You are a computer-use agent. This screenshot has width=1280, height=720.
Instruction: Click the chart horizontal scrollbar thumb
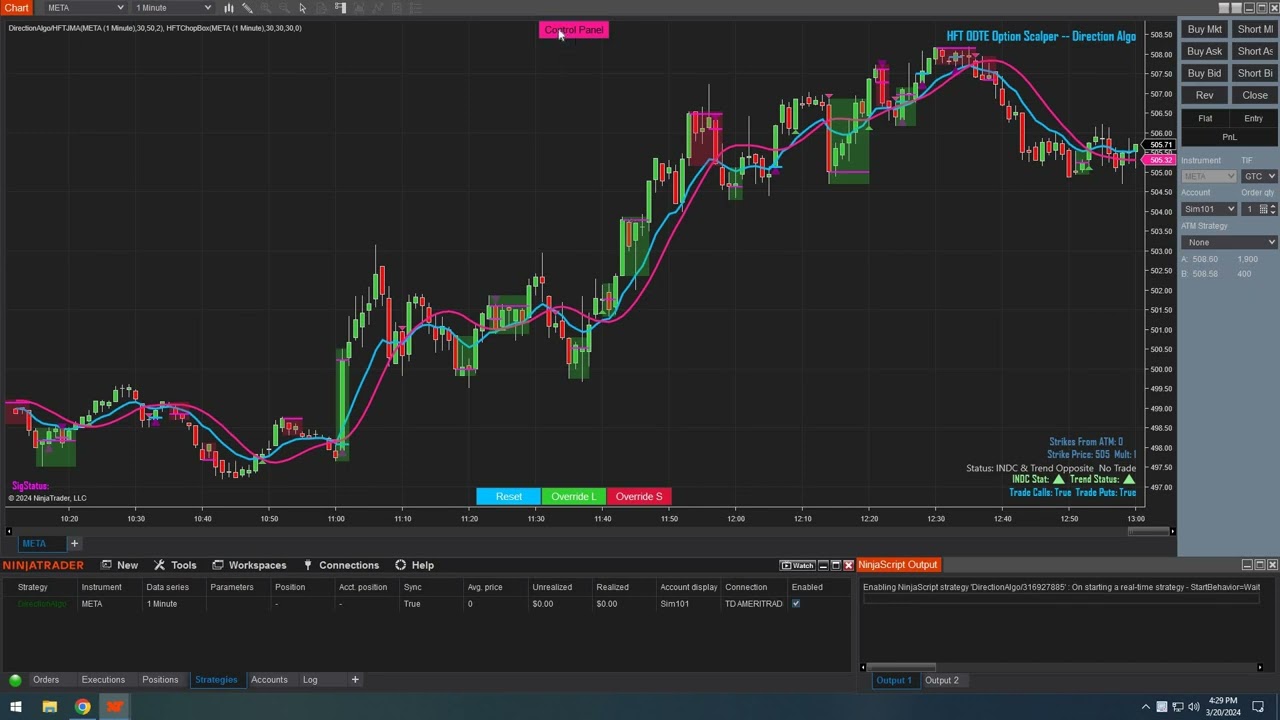pyautogui.click(x=1150, y=531)
